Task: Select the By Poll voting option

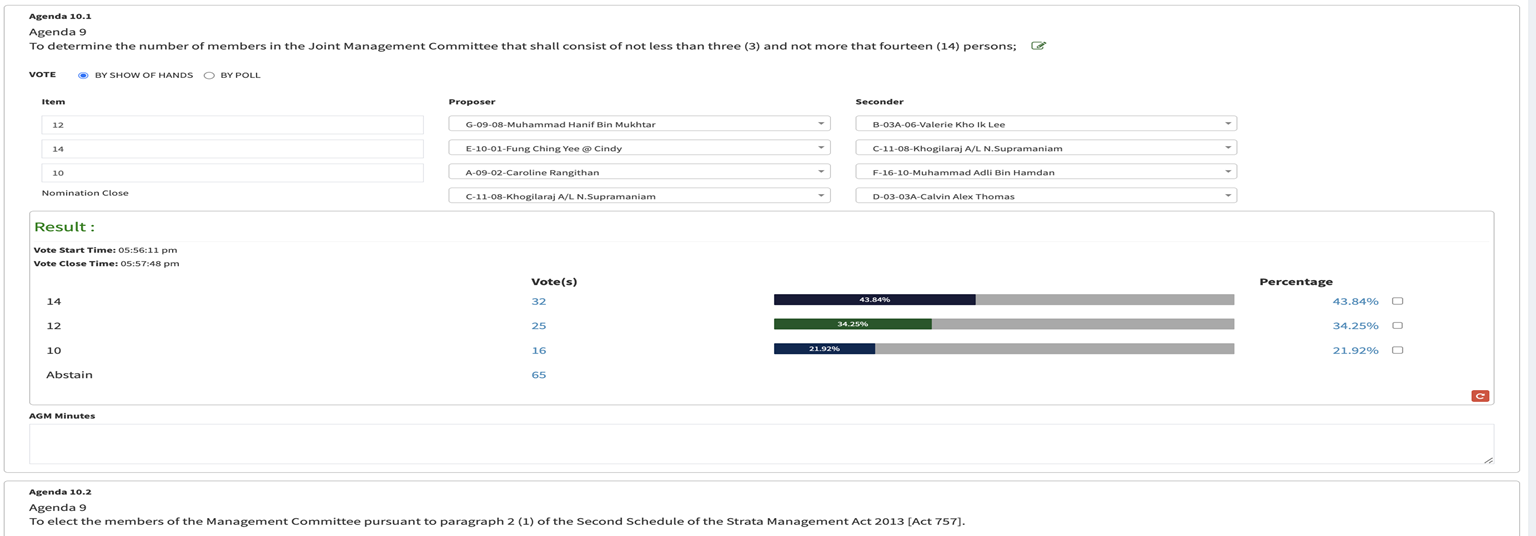Action: click(x=209, y=75)
